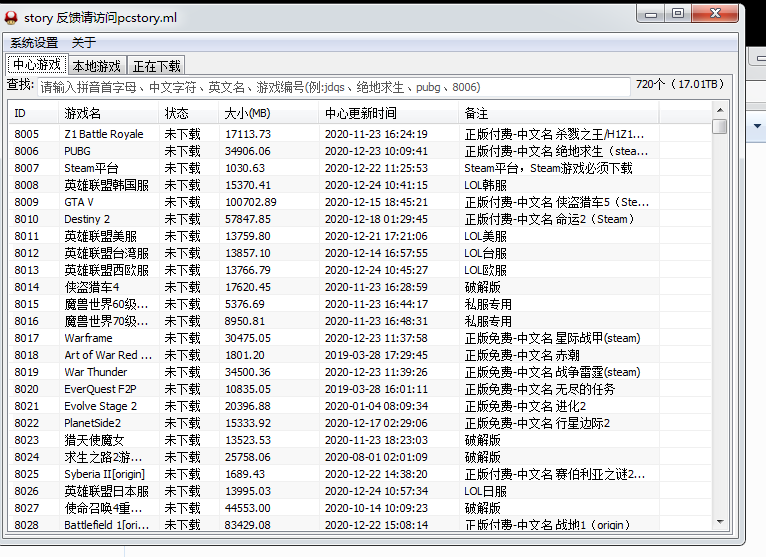Select the Warframe row
The width and height of the screenshot is (766, 557).
pyautogui.click(x=360, y=338)
